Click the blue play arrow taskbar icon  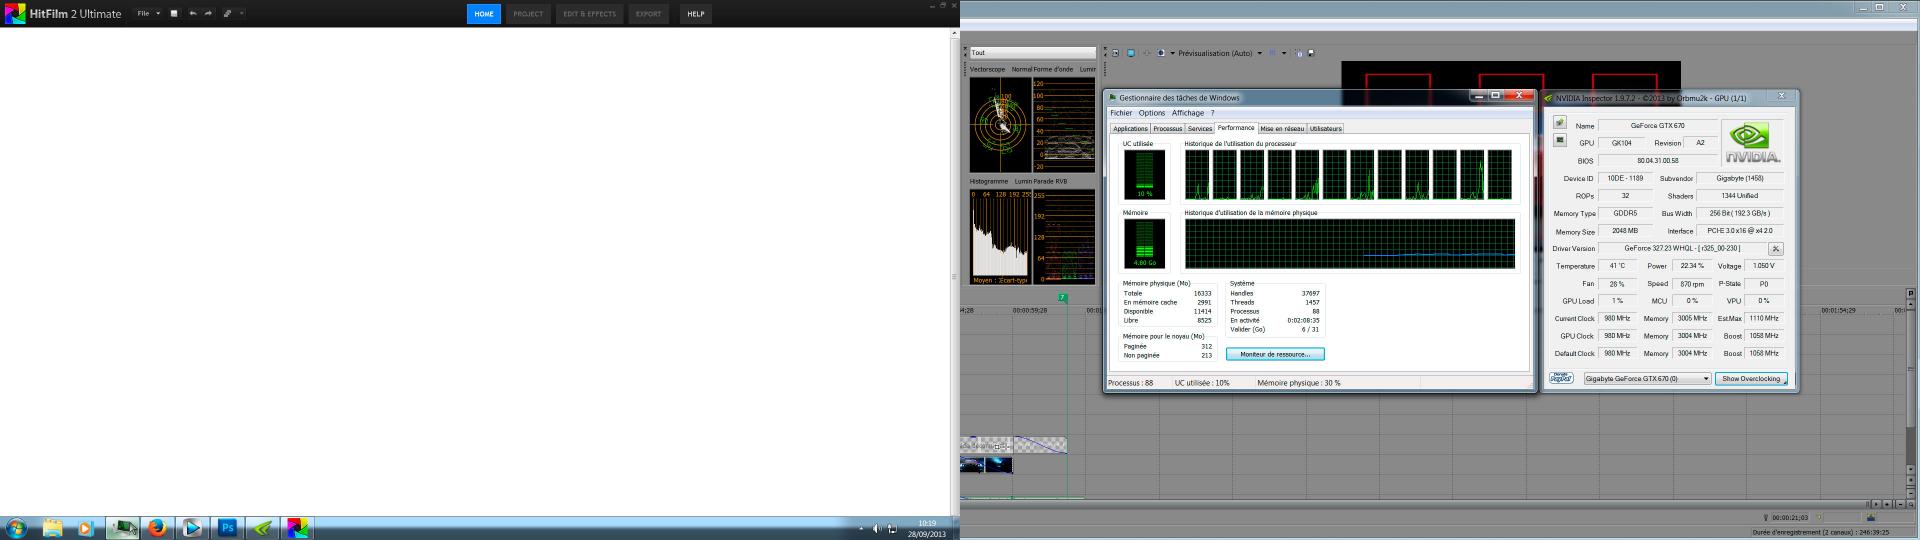click(x=192, y=528)
